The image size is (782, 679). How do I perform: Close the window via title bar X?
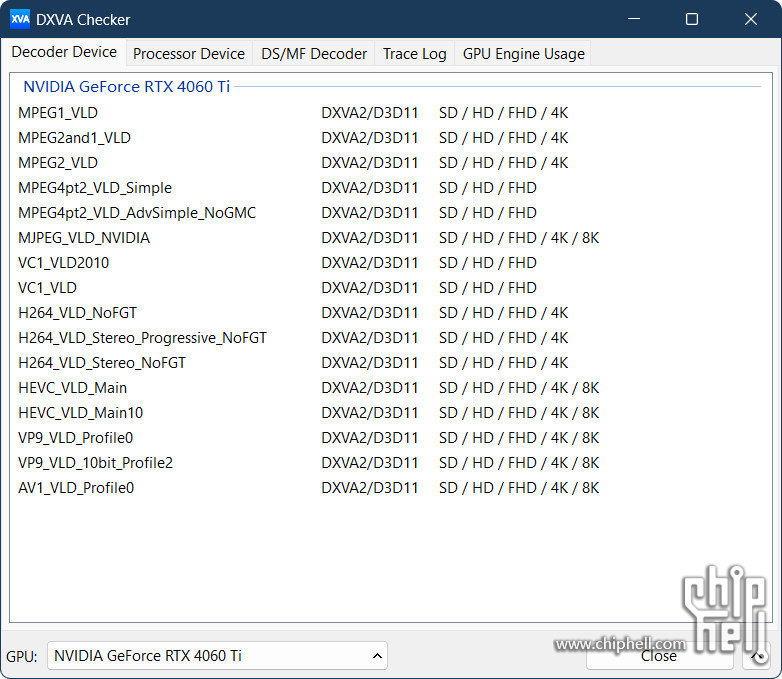pyautogui.click(x=751, y=19)
